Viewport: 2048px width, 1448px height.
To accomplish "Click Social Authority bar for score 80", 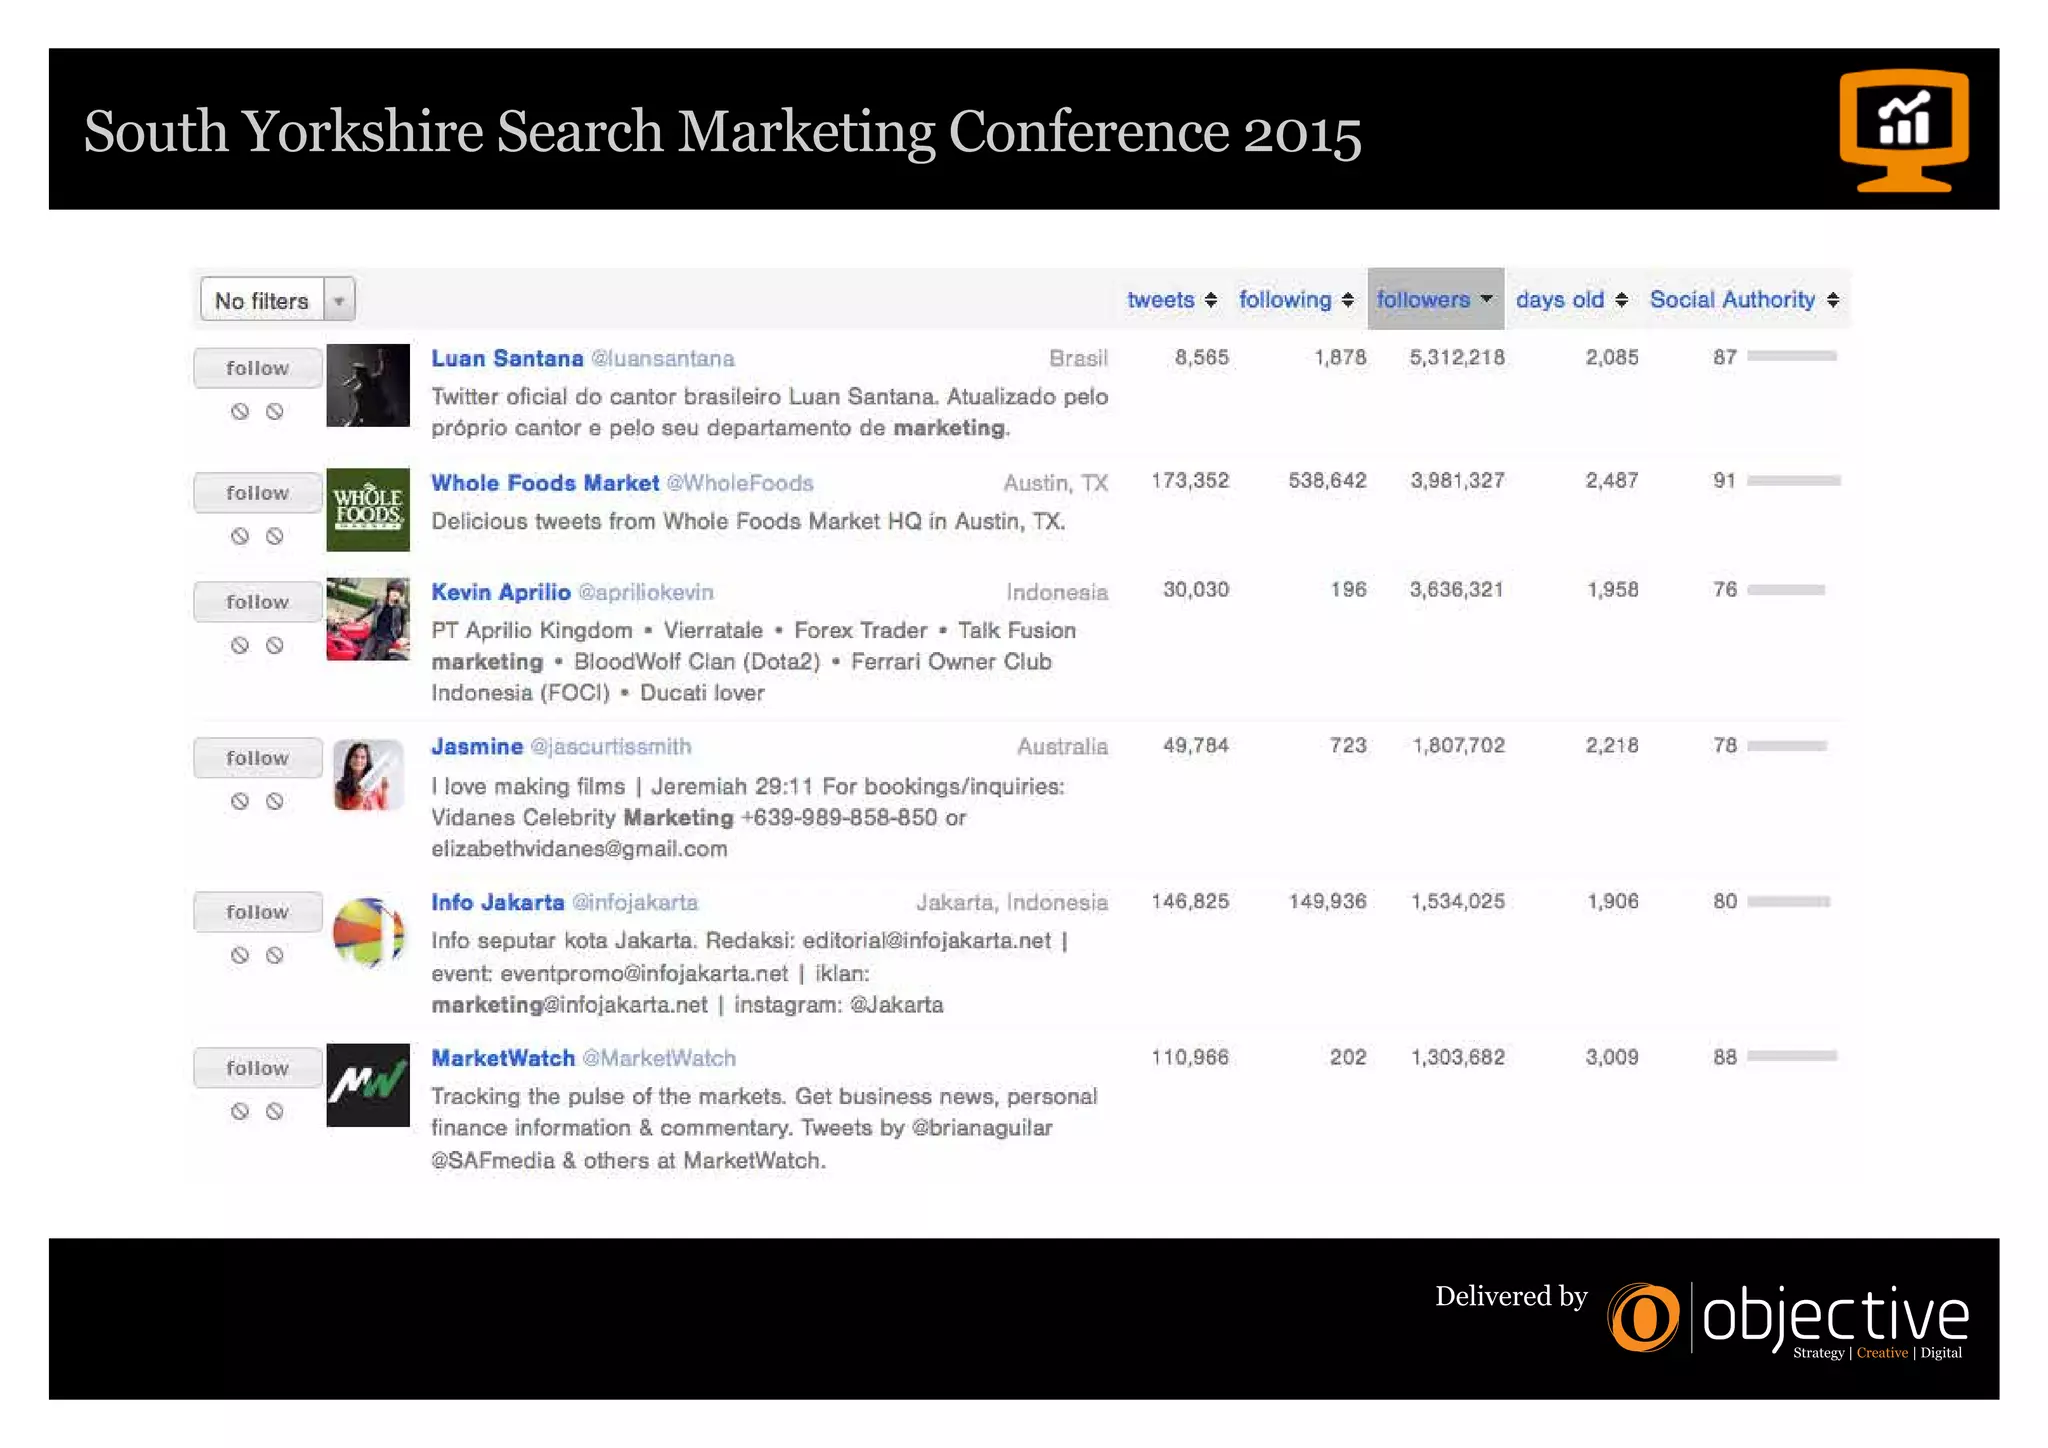I will (x=1788, y=902).
